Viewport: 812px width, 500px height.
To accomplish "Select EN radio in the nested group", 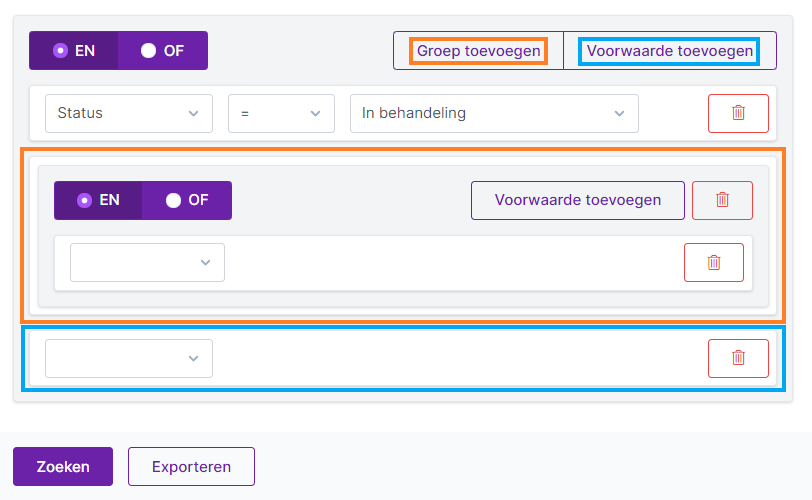I will (98, 200).
